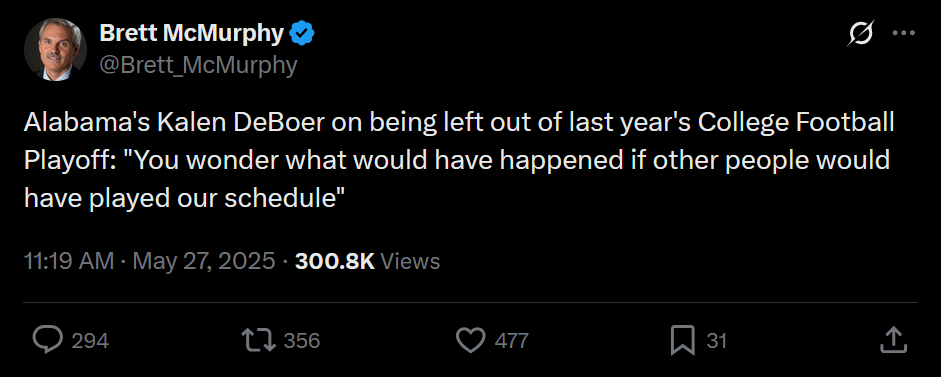
Task: Click the 294 replies count
Action: tap(90, 341)
